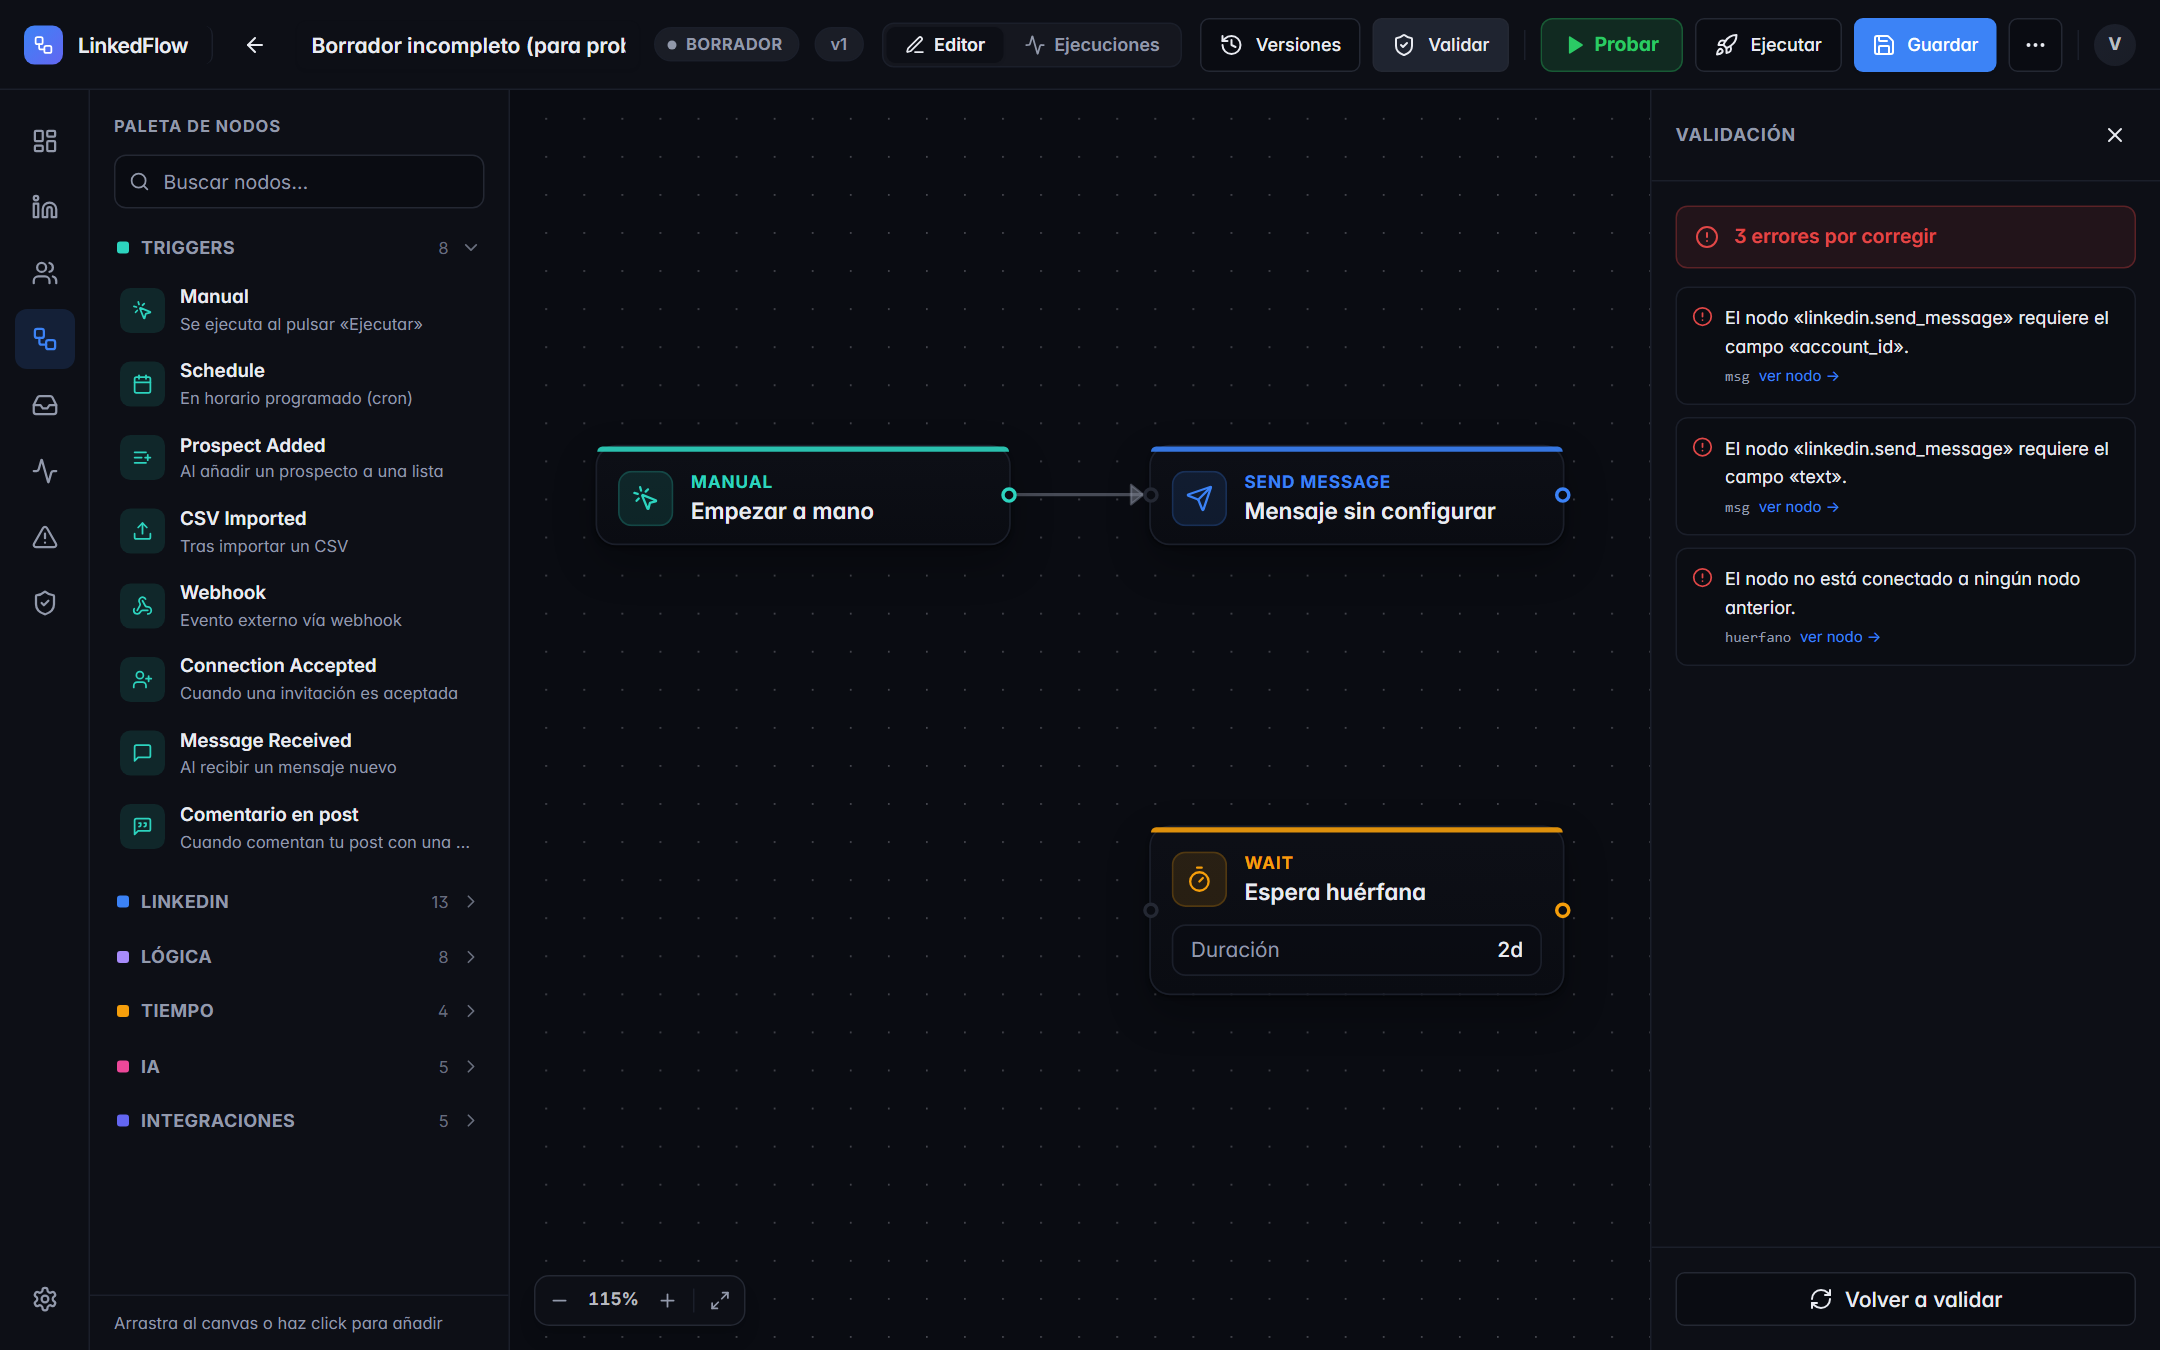This screenshot has width=2160, height=1350.
Task: Open settings gear in sidebar
Action: pyautogui.click(x=45, y=1299)
